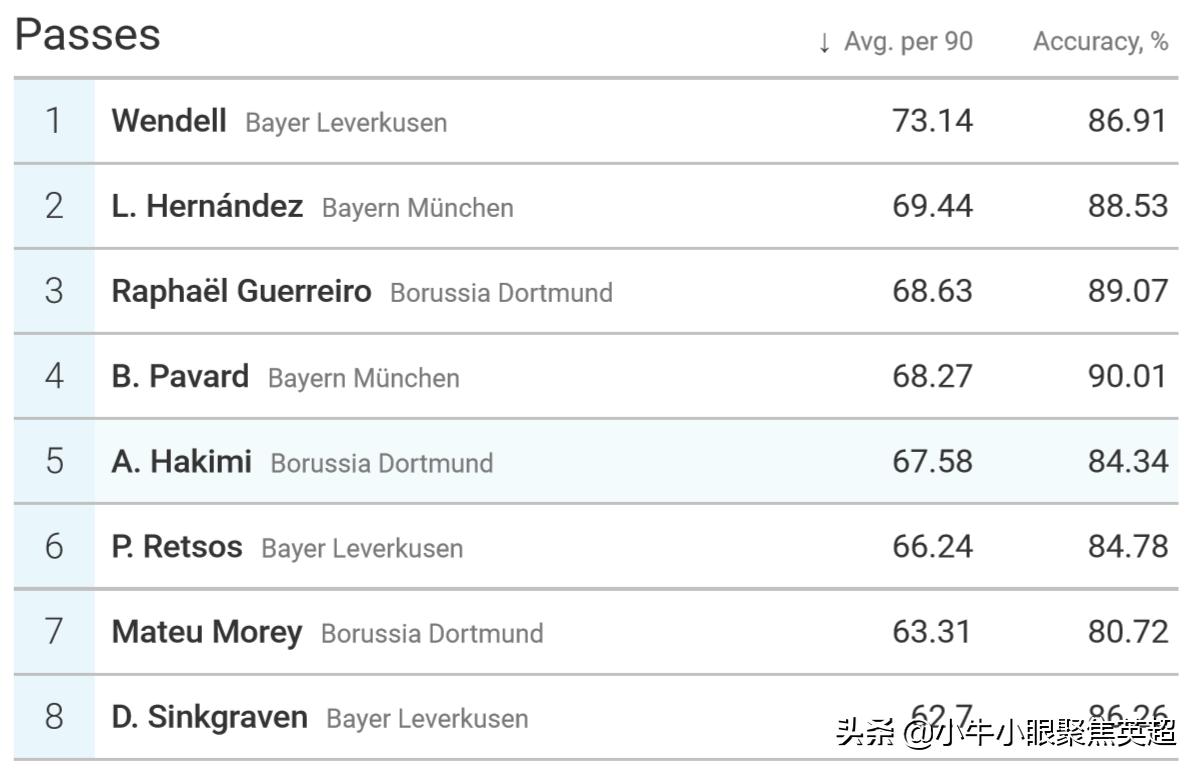Image resolution: width=1199 pixels, height=770 pixels.
Task: Click Bayern München team beside L. Hernández
Action: click(417, 208)
